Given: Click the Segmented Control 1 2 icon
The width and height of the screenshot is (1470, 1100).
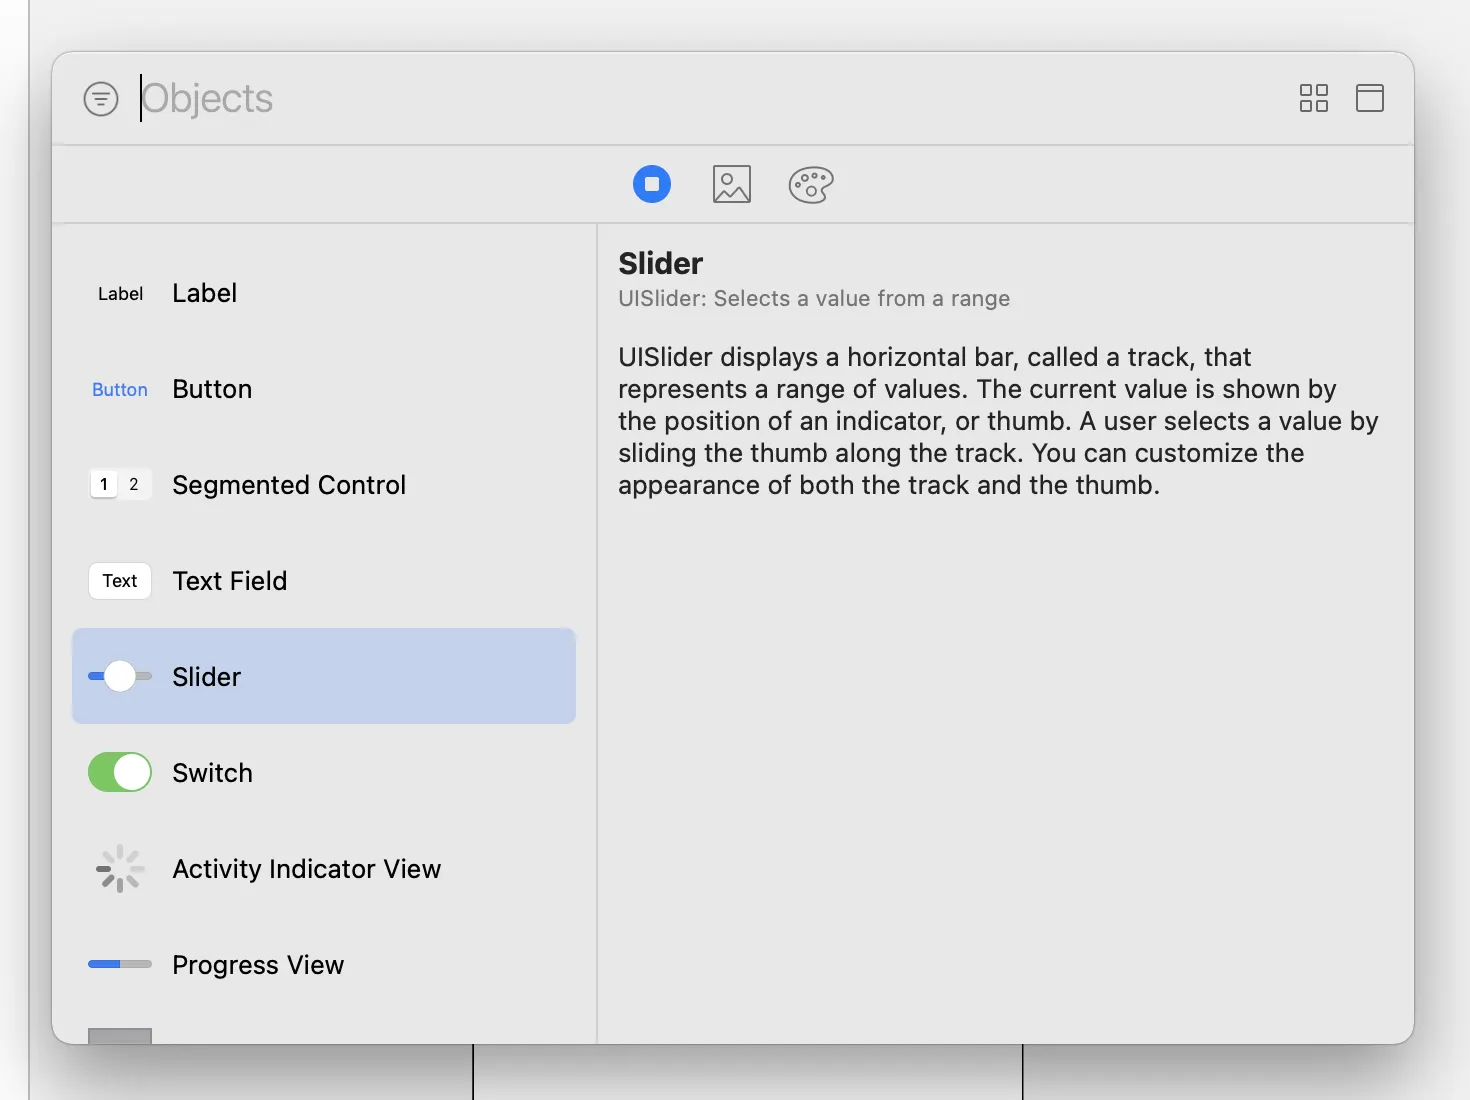Looking at the screenshot, I should 120,485.
